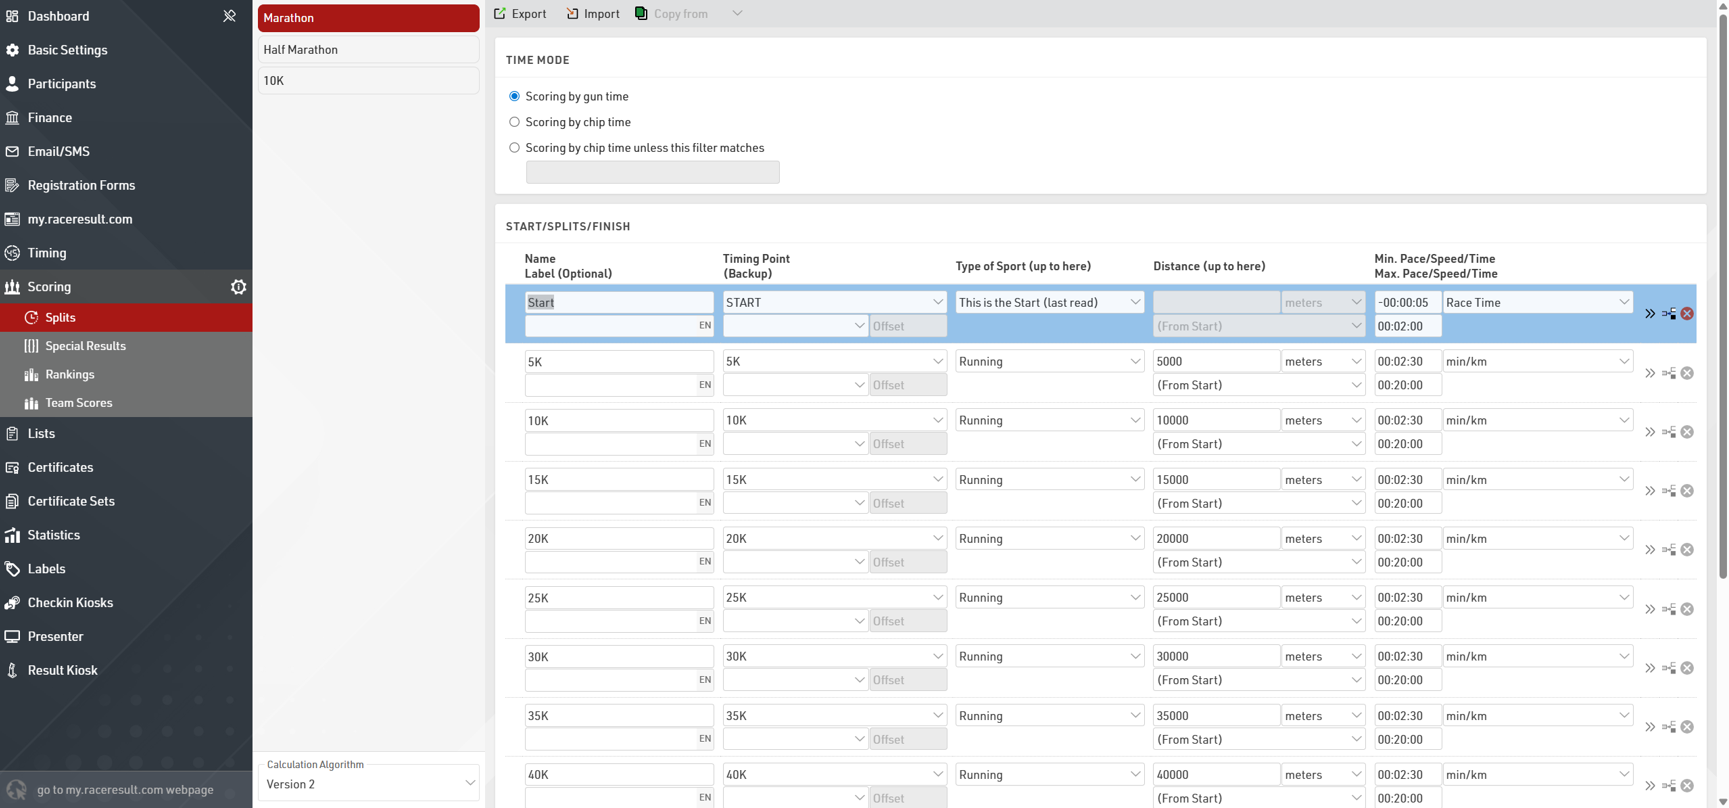The width and height of the screenshot is (1729, 808).
Task: Switch to the Half Marathon contest
Action: point(368,49)
